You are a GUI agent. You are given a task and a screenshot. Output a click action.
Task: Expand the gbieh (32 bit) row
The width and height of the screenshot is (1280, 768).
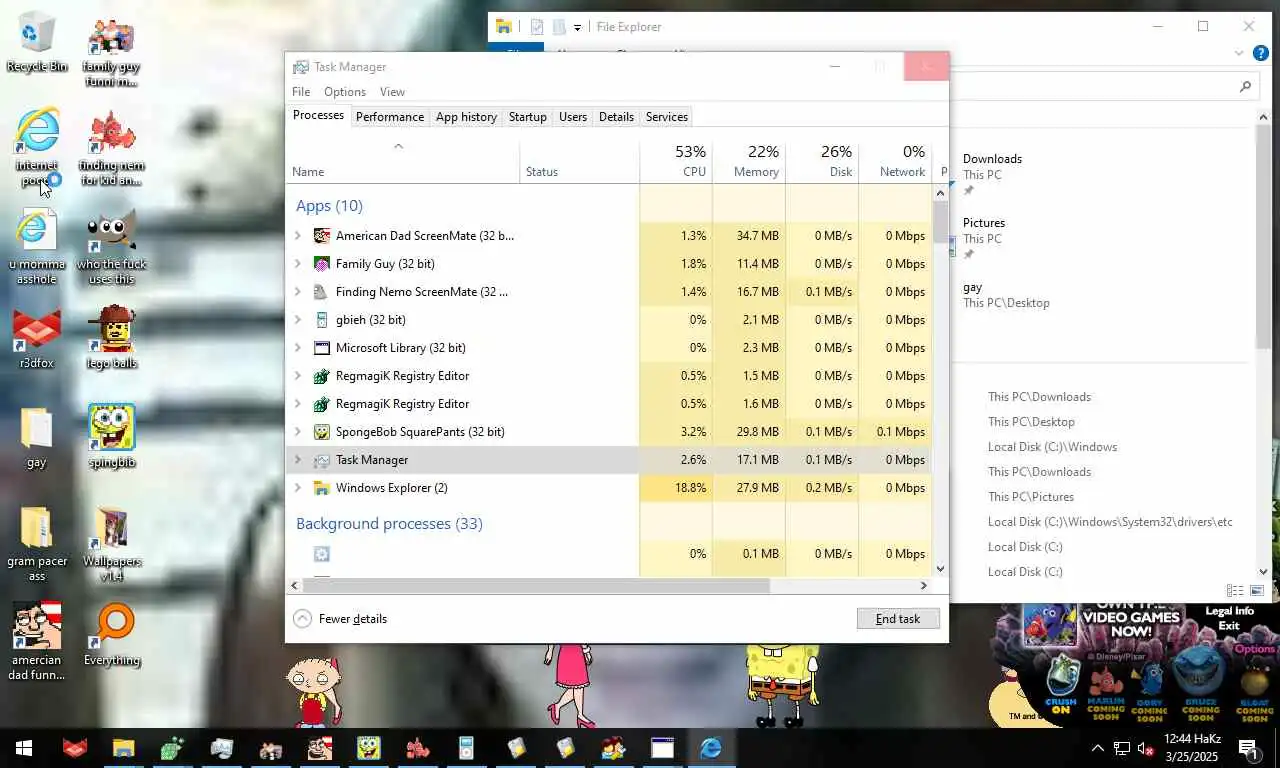(x=298, y=320)
